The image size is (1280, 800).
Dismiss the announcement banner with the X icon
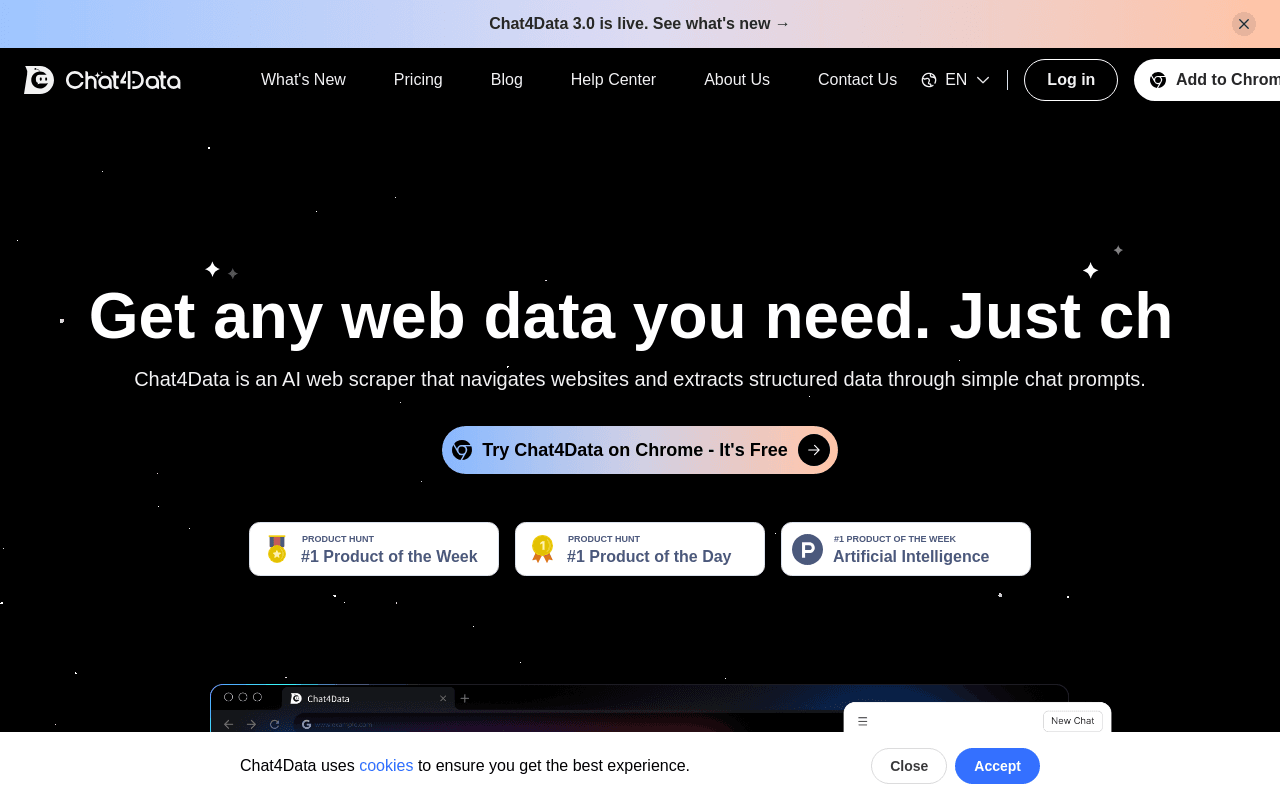pos(1244,24)
